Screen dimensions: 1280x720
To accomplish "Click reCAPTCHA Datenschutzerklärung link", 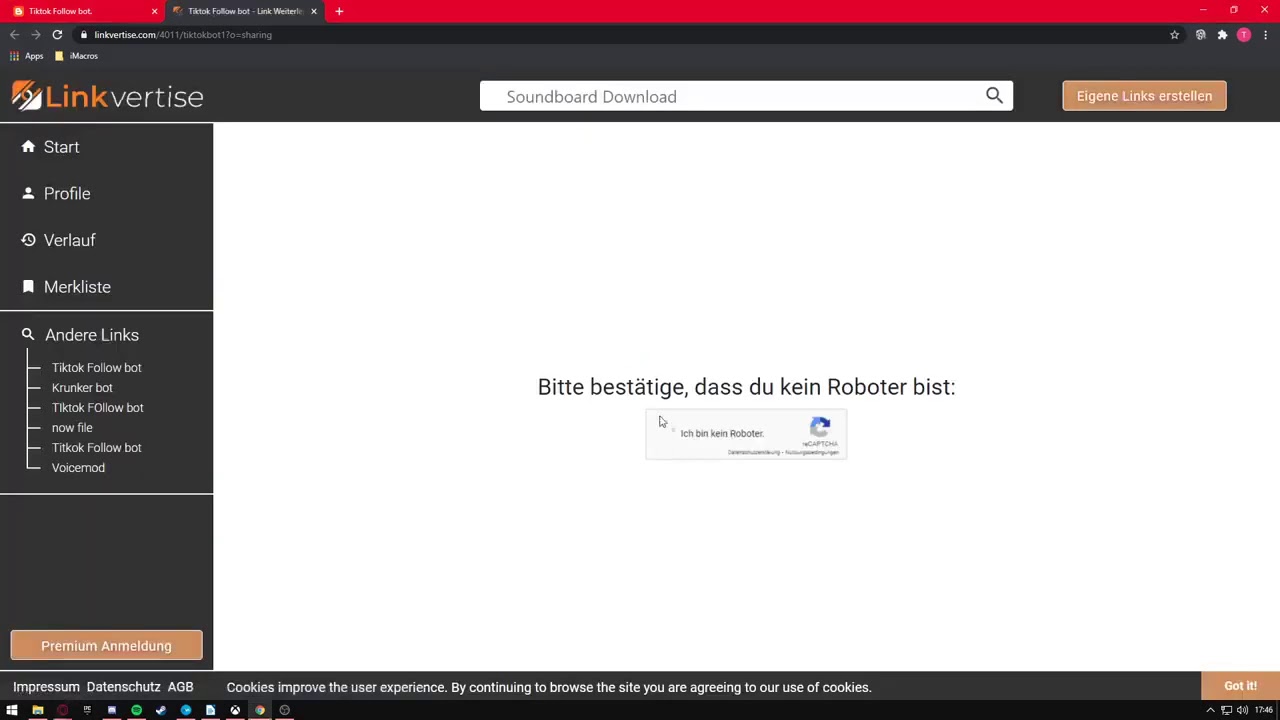I will (754, 452).
